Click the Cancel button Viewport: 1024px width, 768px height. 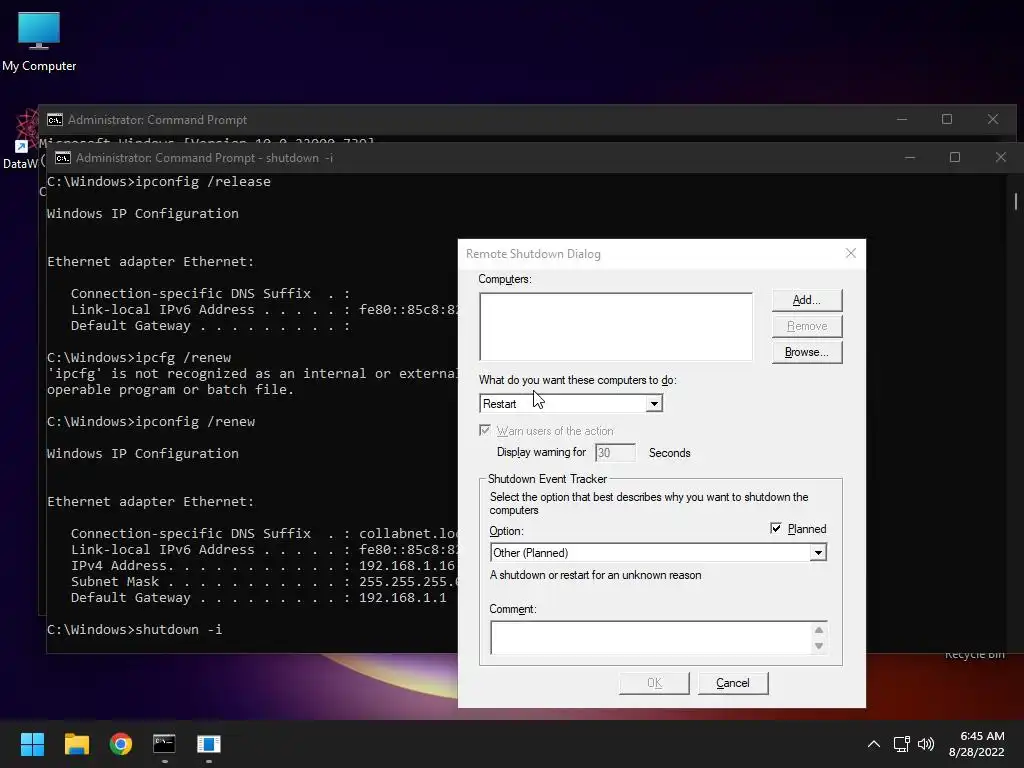coord(733,683)
